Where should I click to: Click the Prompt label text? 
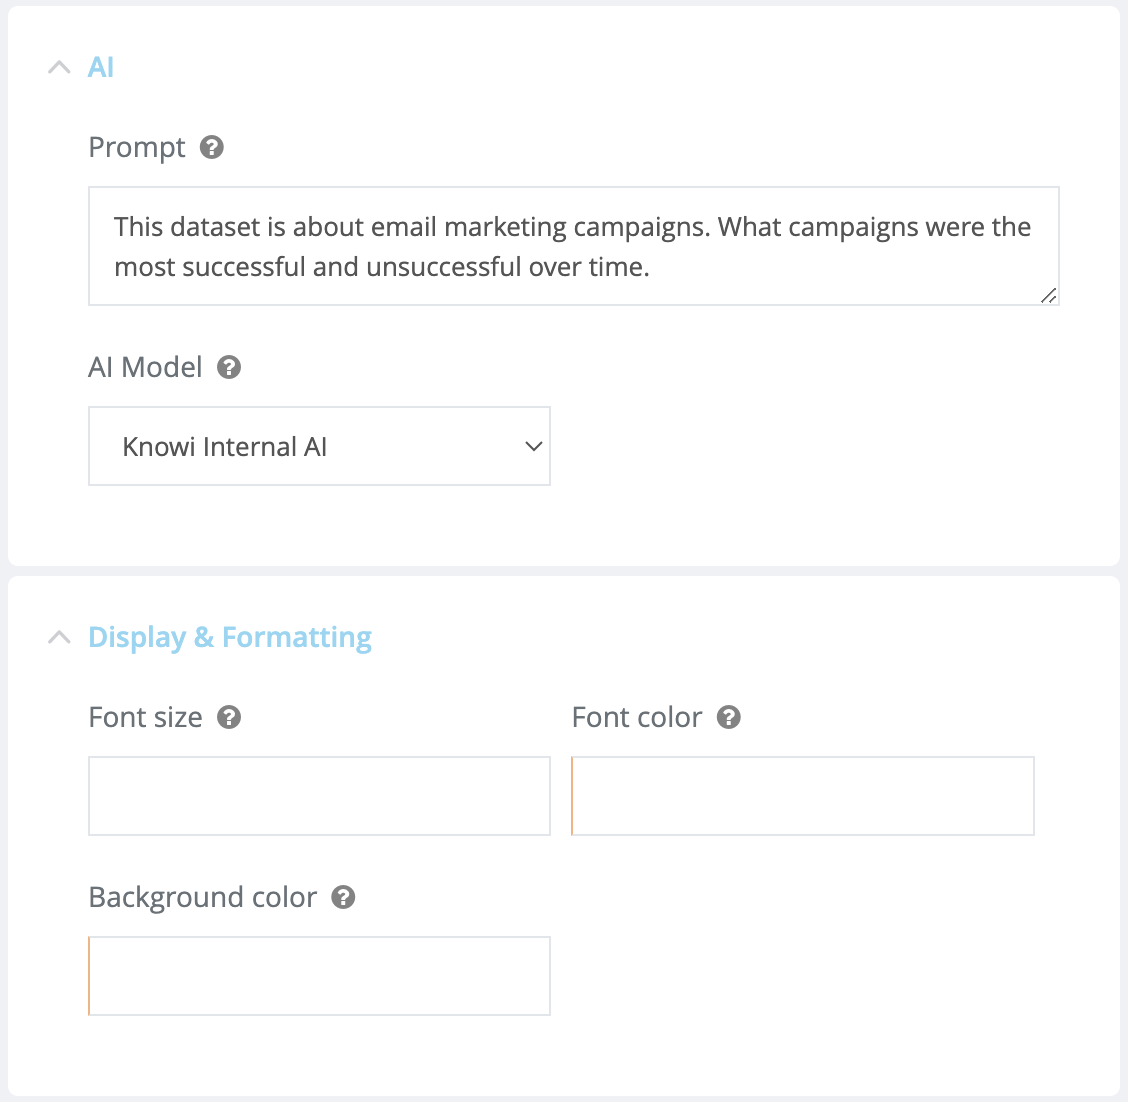pos(137,148)
